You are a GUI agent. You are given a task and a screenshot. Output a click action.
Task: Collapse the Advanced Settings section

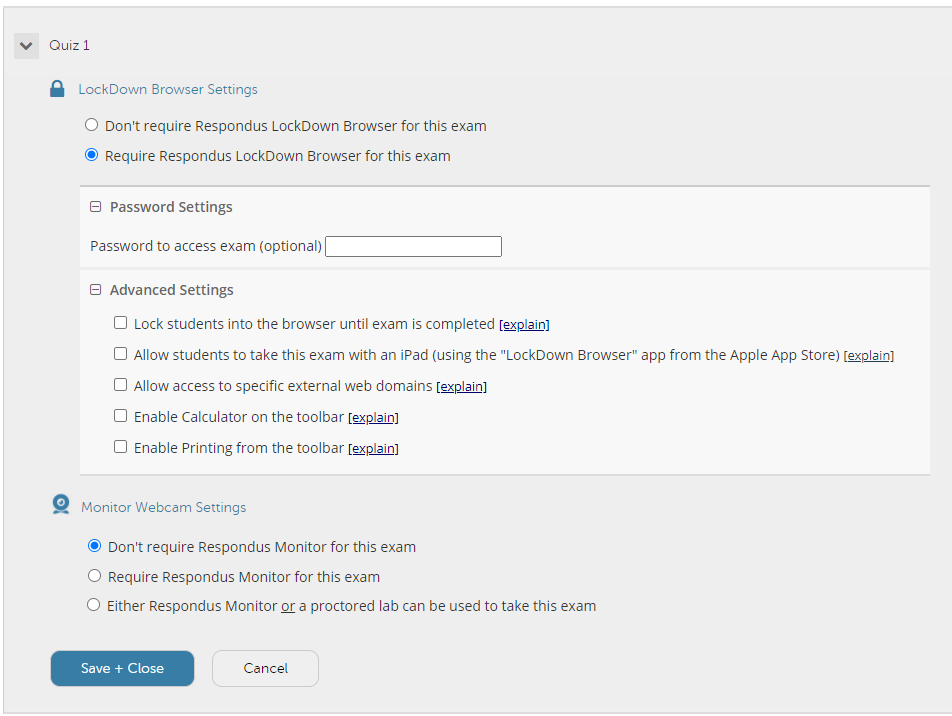coord(95,290)
